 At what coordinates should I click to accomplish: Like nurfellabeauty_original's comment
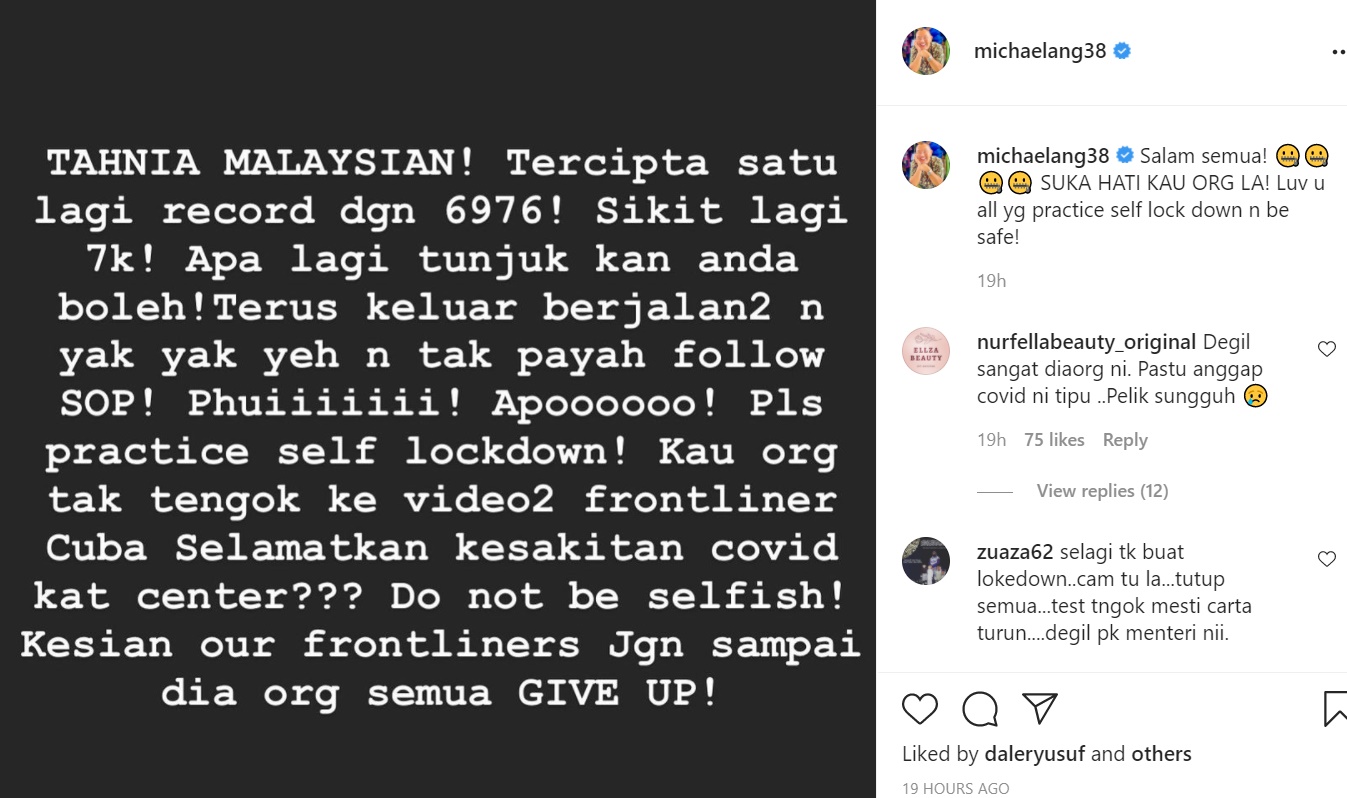[x=1327, y=349]
